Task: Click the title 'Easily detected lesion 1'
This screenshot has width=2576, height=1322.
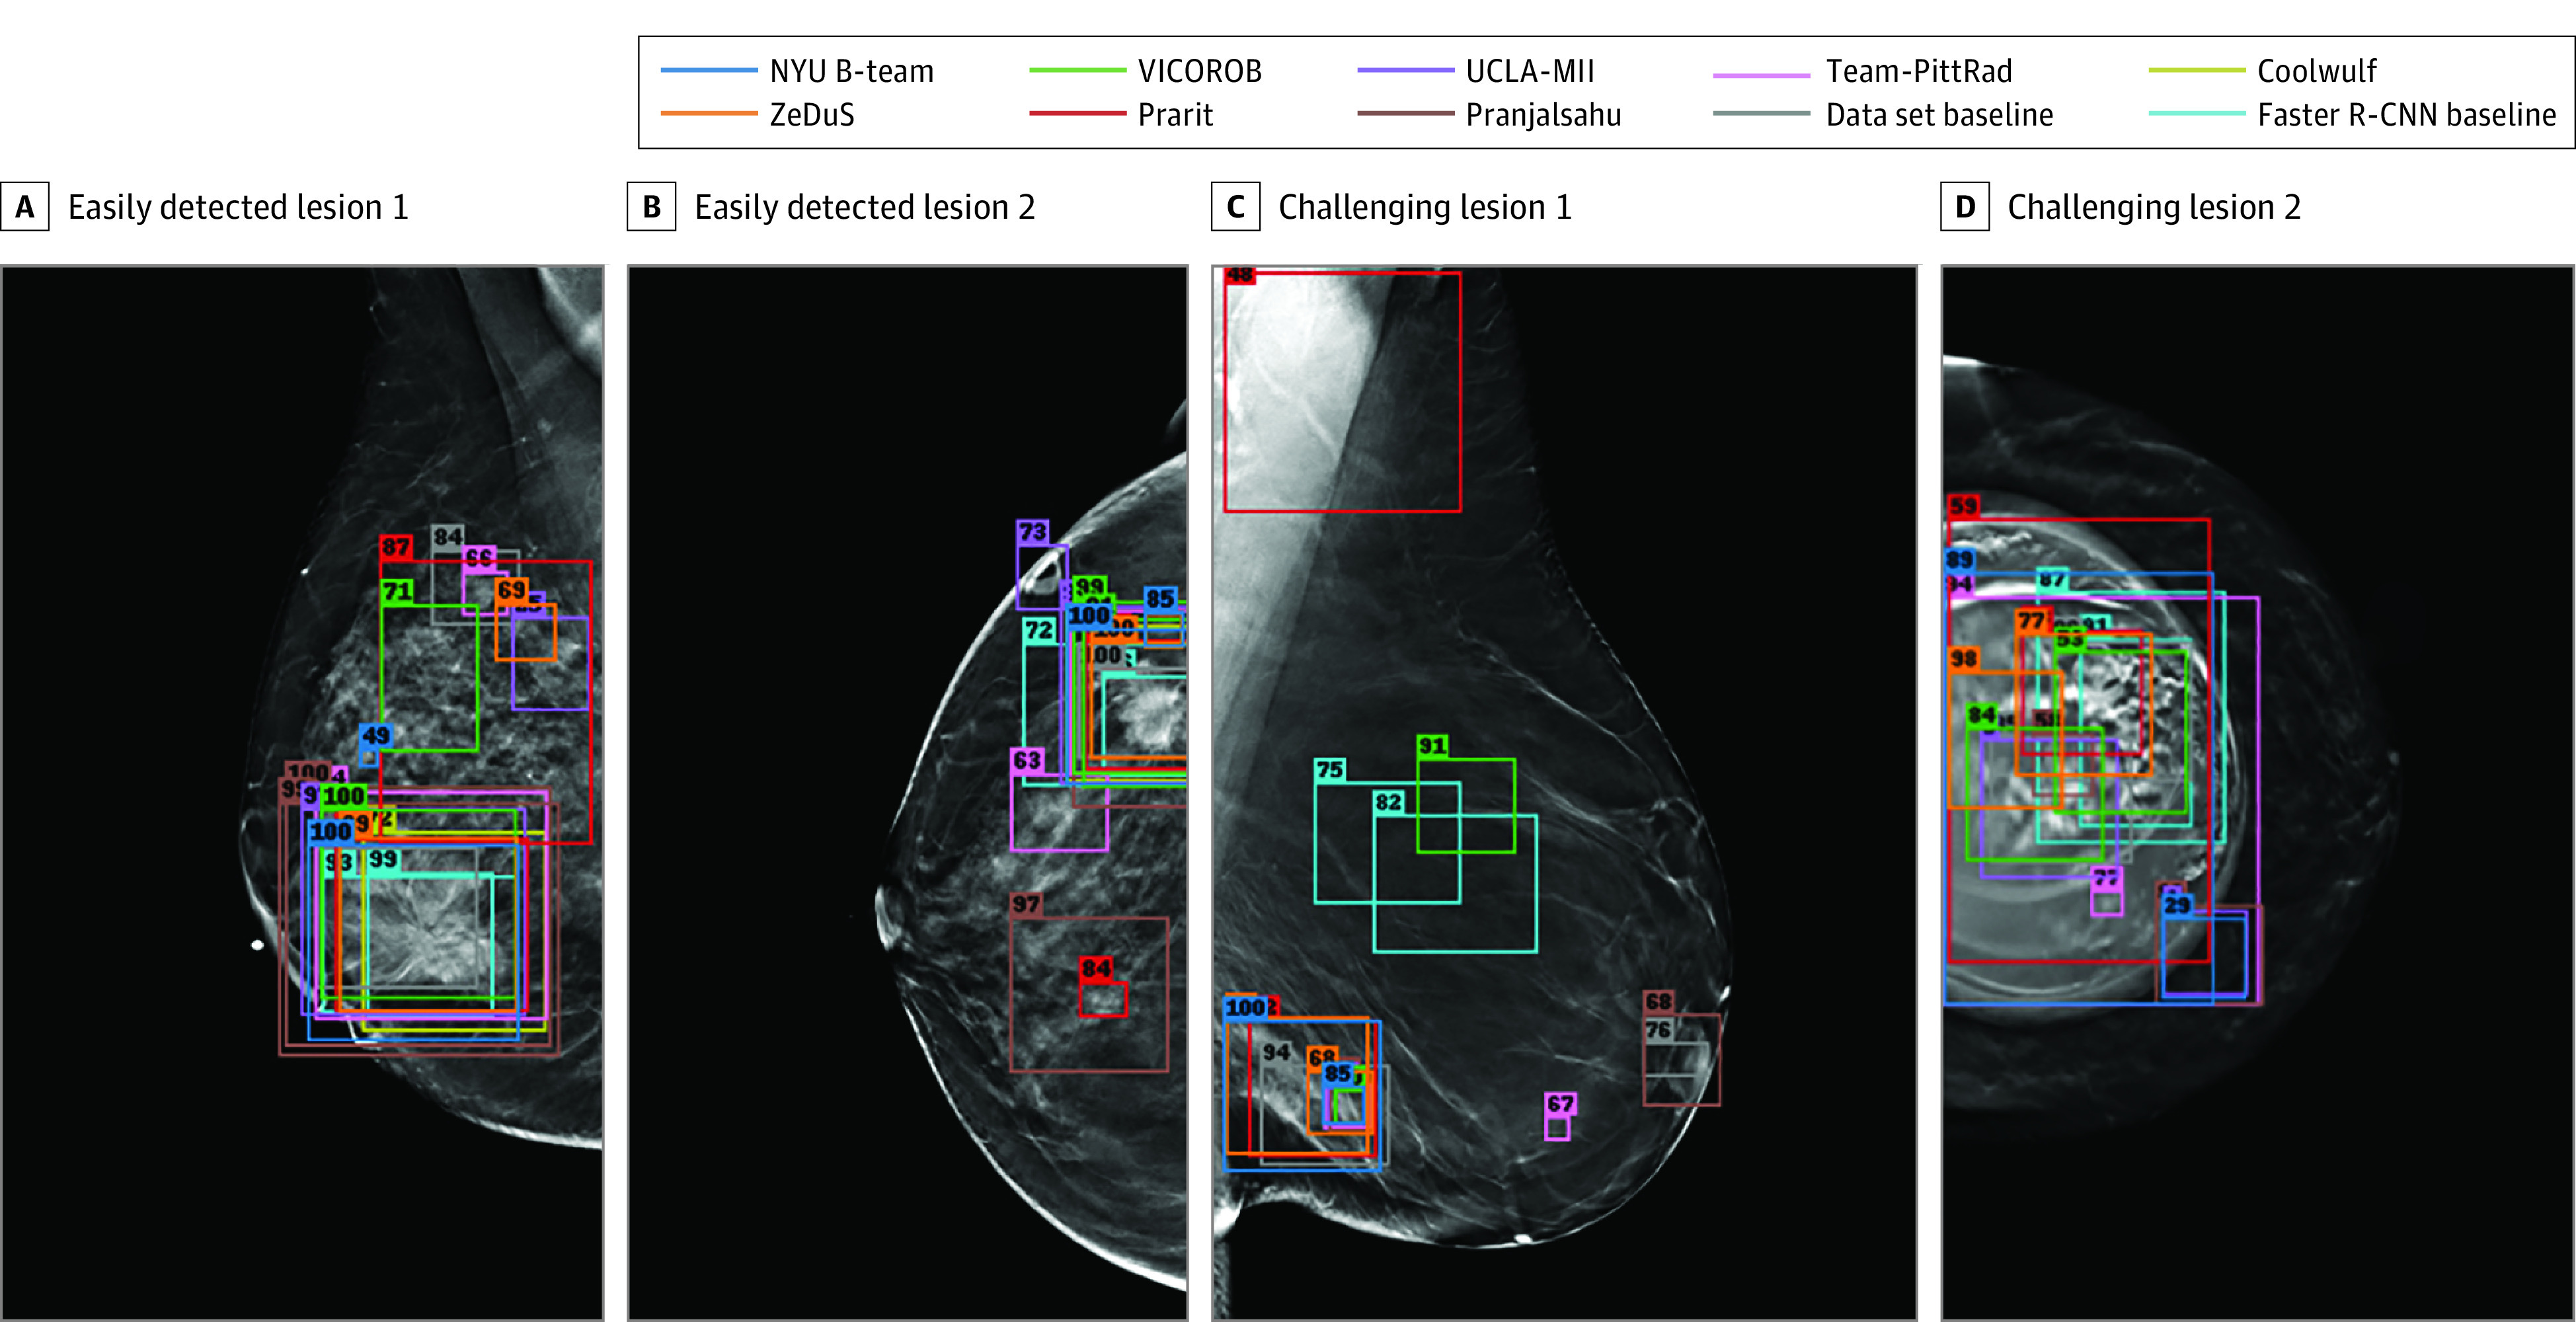Action: click(x=239, y=207)
